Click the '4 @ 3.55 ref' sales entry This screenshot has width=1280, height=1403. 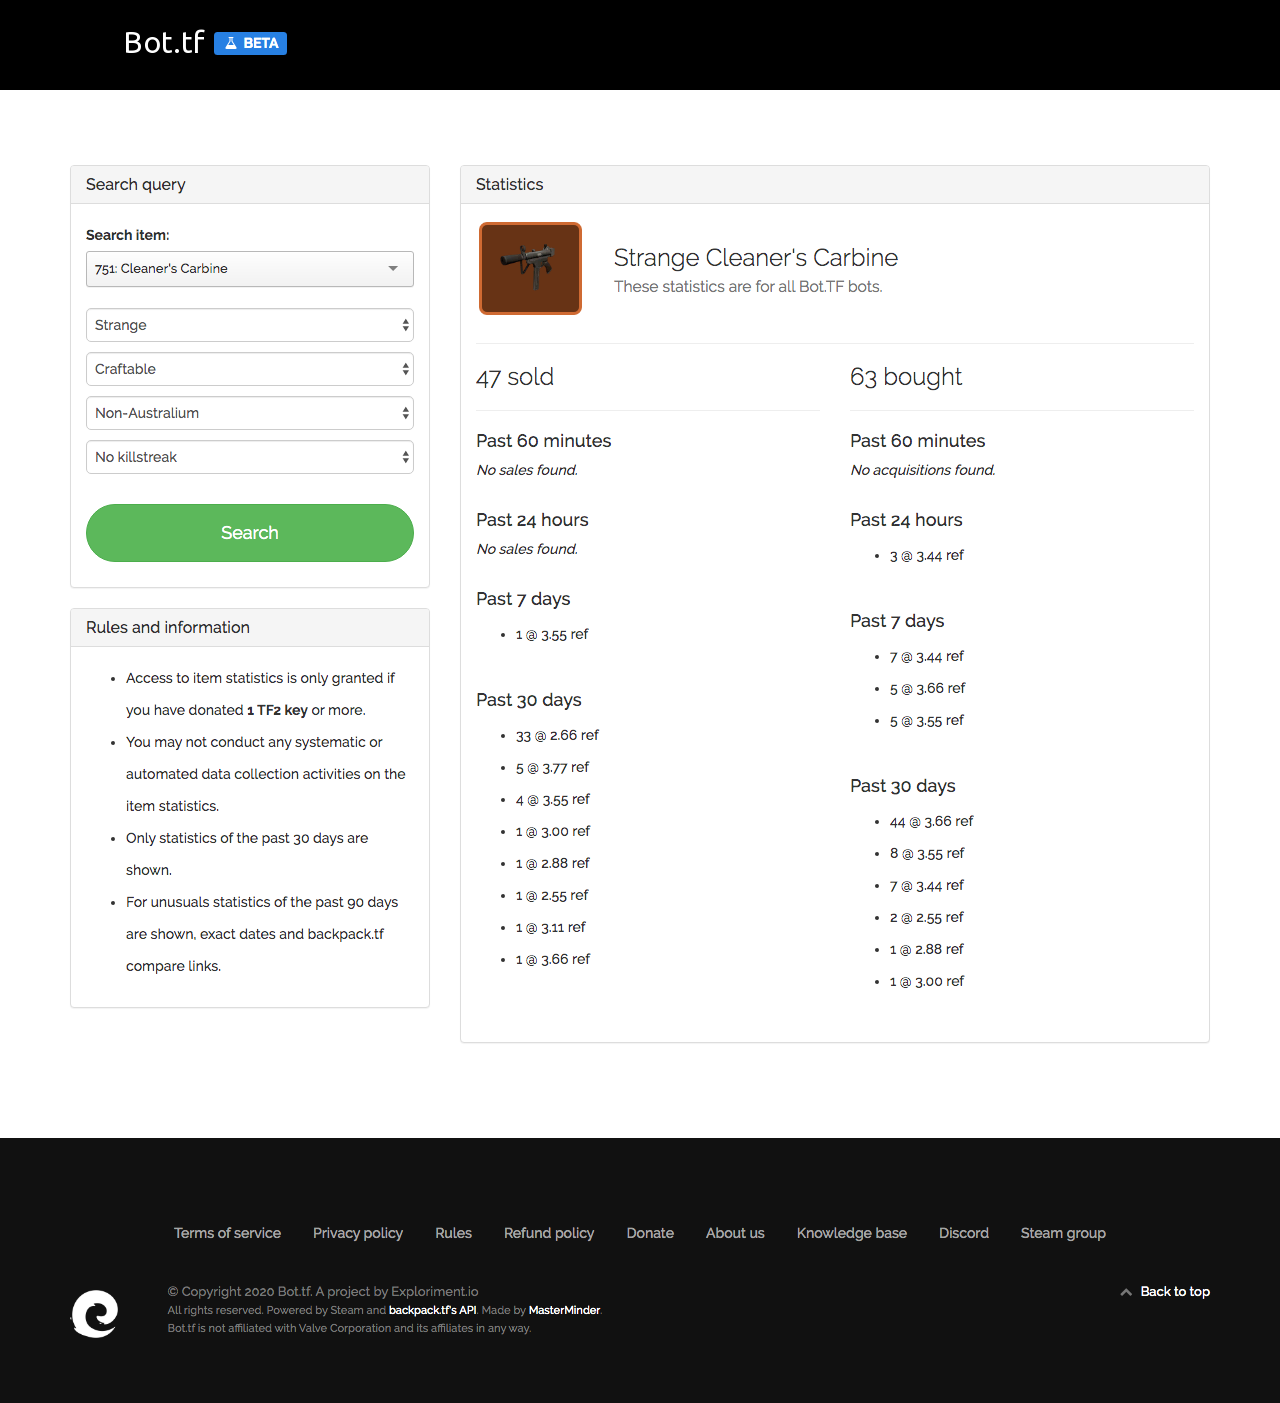(553, 799)
